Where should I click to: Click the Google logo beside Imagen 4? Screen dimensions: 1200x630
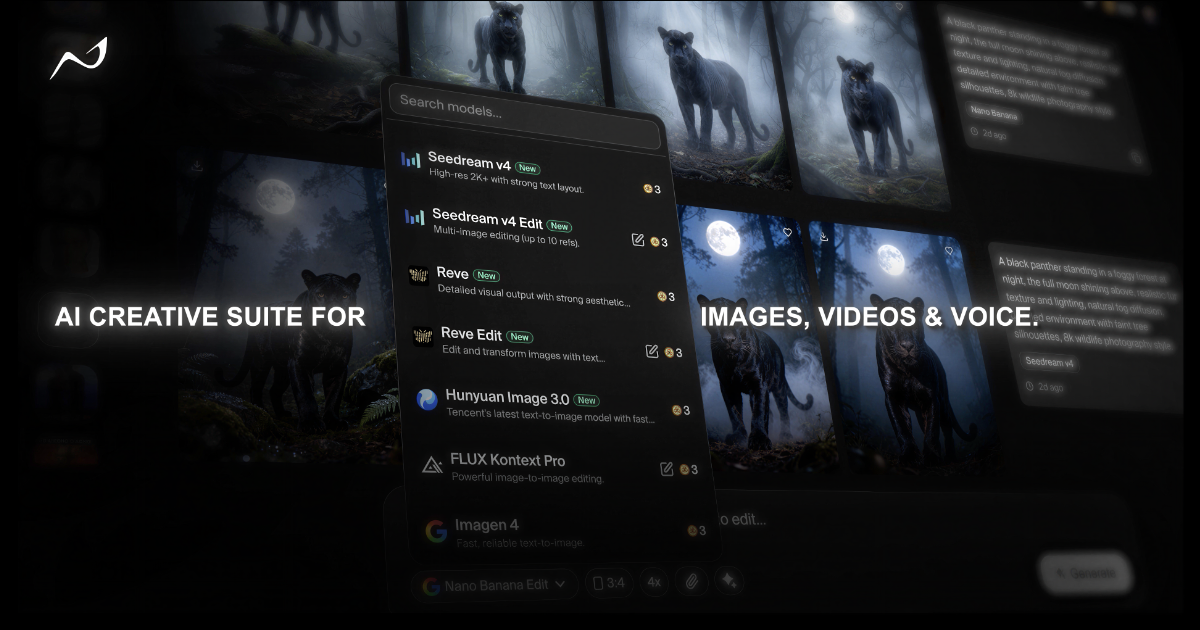[x=436, y=531]
